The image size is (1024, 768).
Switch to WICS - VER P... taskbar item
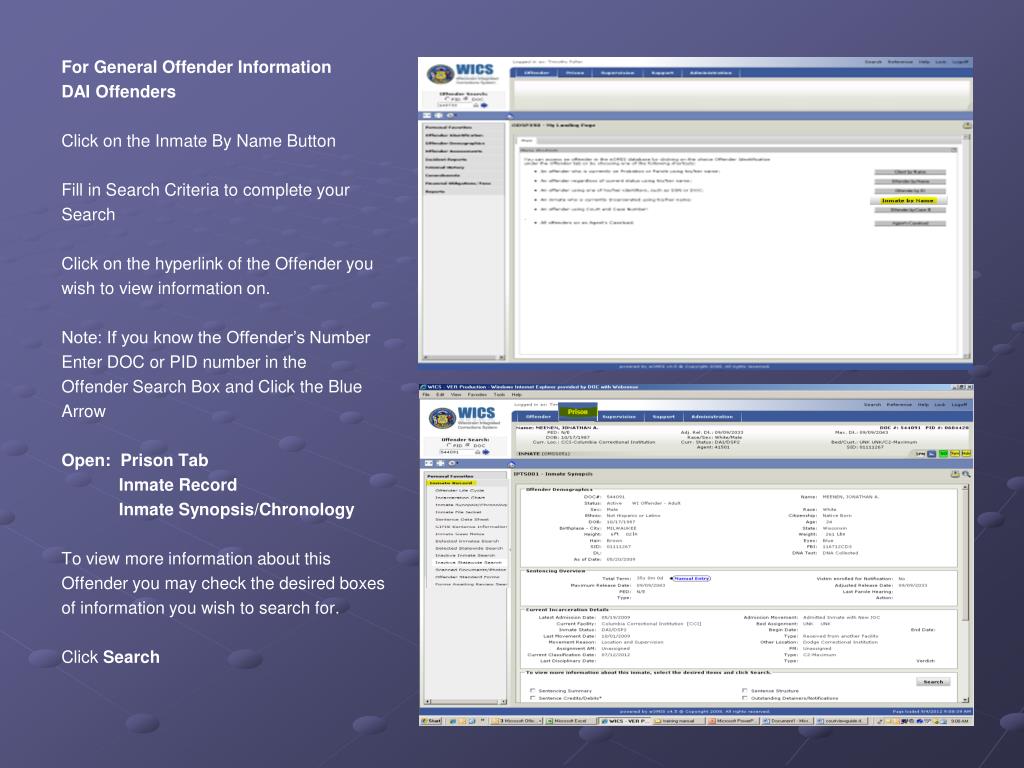click(624, 721)
